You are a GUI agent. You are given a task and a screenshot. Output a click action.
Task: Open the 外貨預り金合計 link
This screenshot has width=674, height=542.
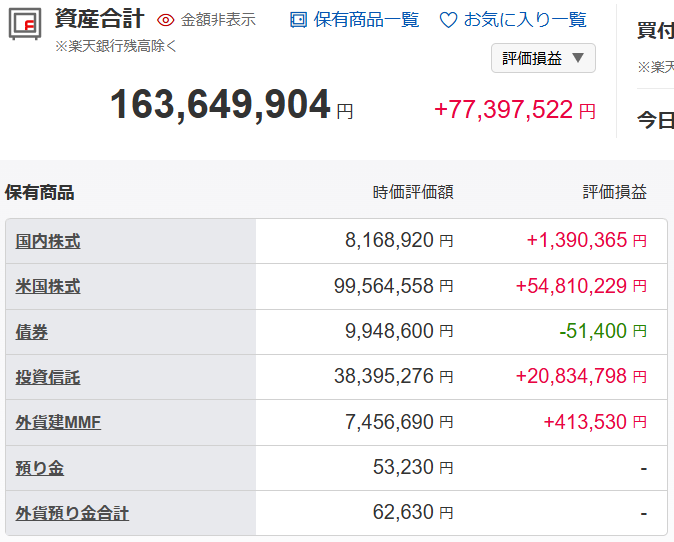[x=72, y=513]
